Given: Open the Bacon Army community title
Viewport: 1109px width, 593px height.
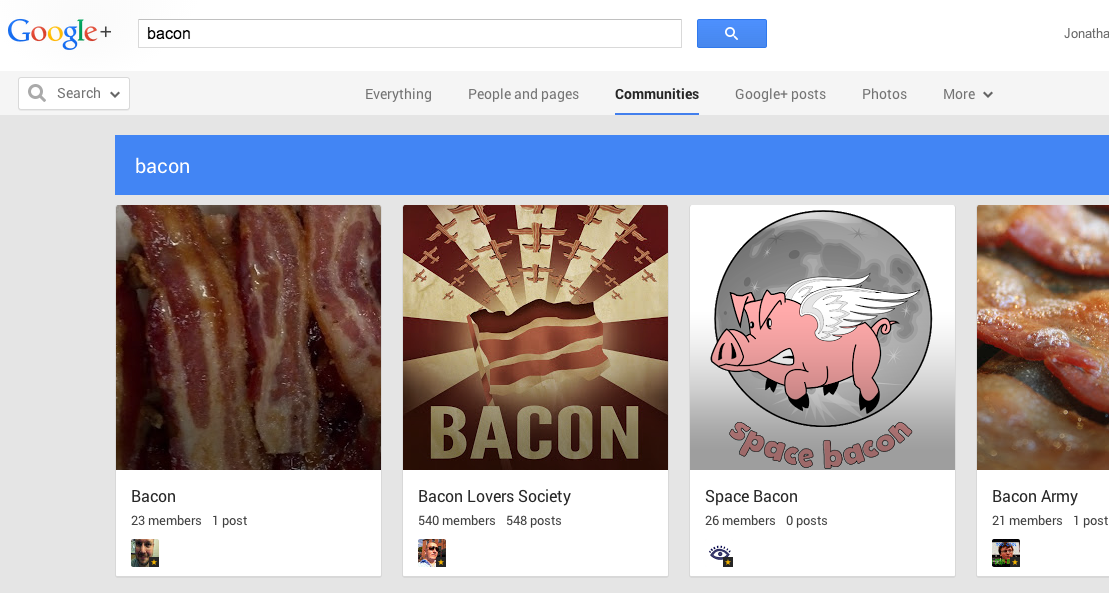Looking at the screenshot, I should (1035, 497).
